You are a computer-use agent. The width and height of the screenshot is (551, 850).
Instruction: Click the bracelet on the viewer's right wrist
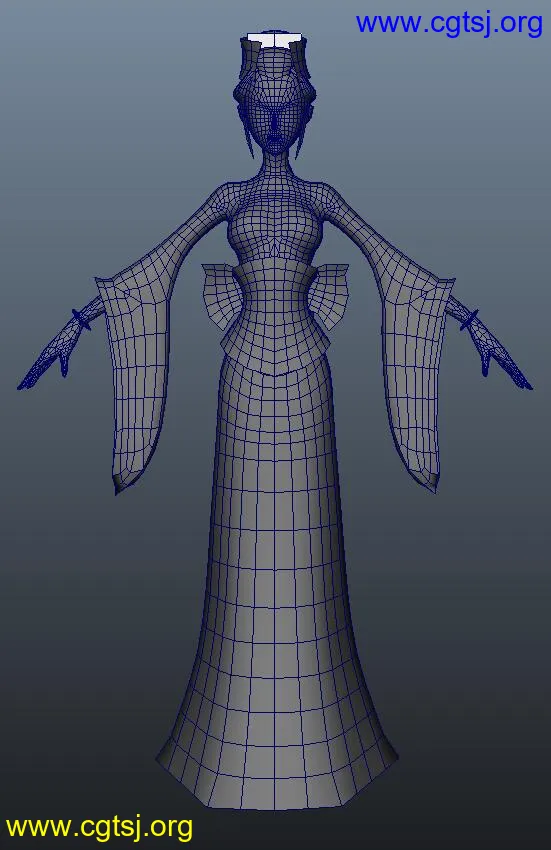[x=470, y=320]
